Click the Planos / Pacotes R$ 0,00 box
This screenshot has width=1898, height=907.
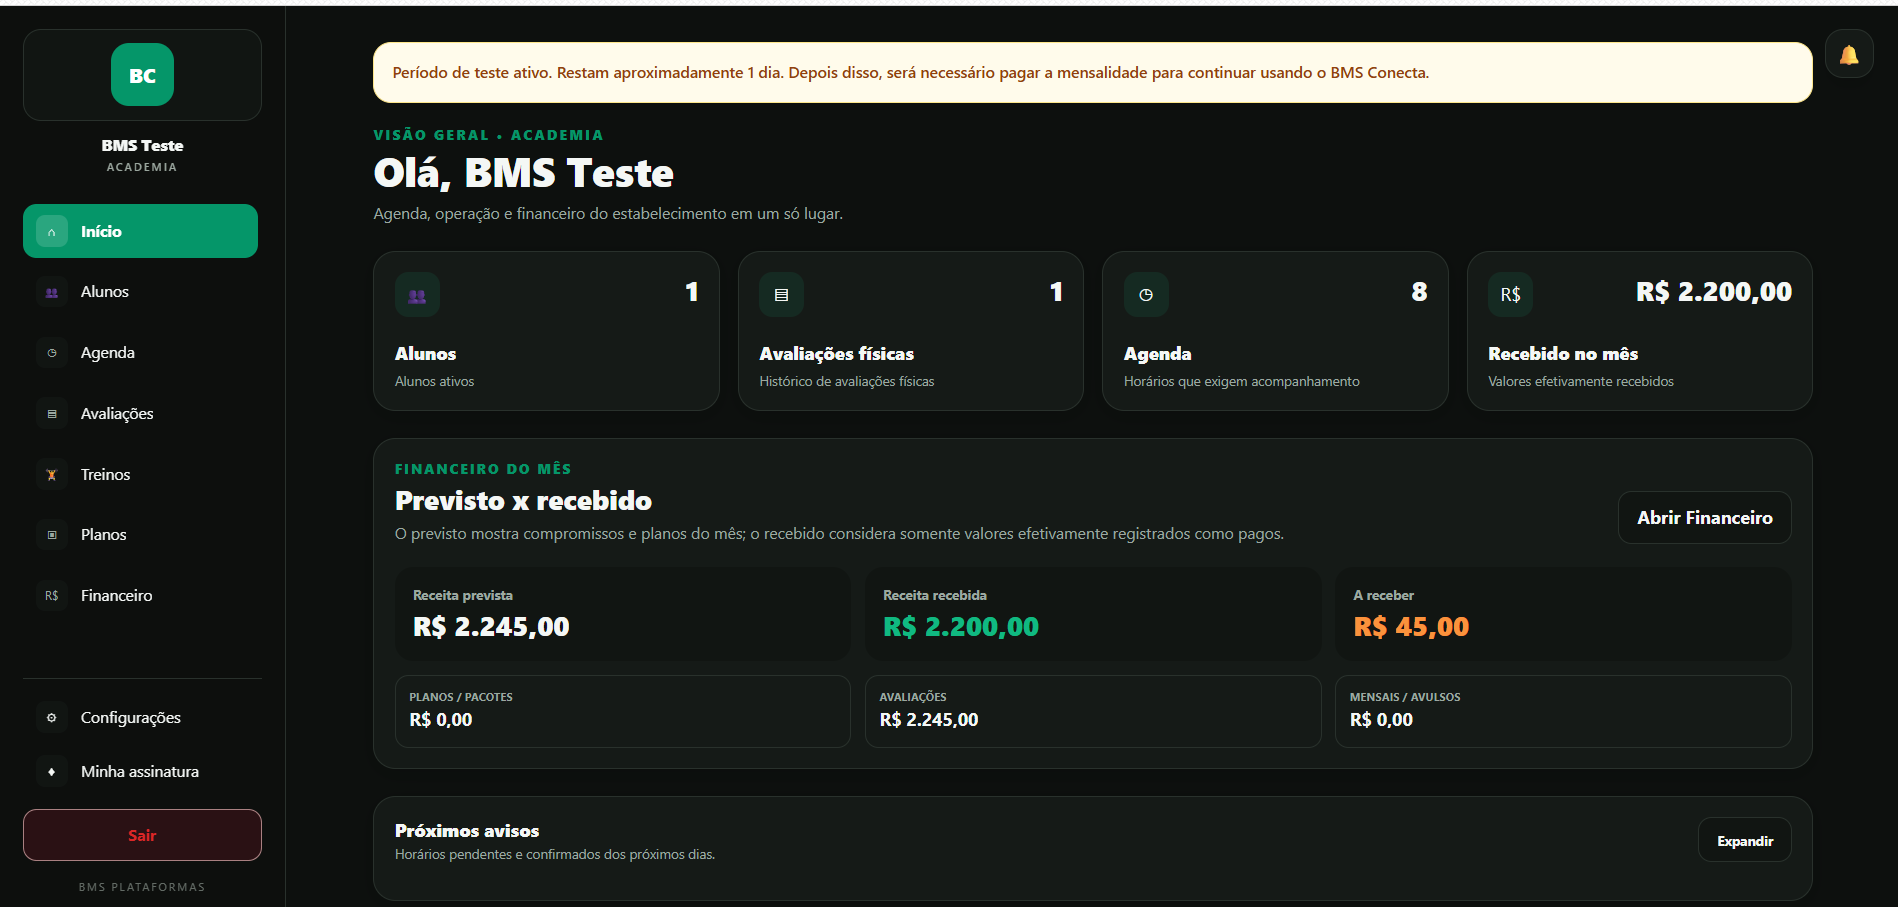point(623,711)
